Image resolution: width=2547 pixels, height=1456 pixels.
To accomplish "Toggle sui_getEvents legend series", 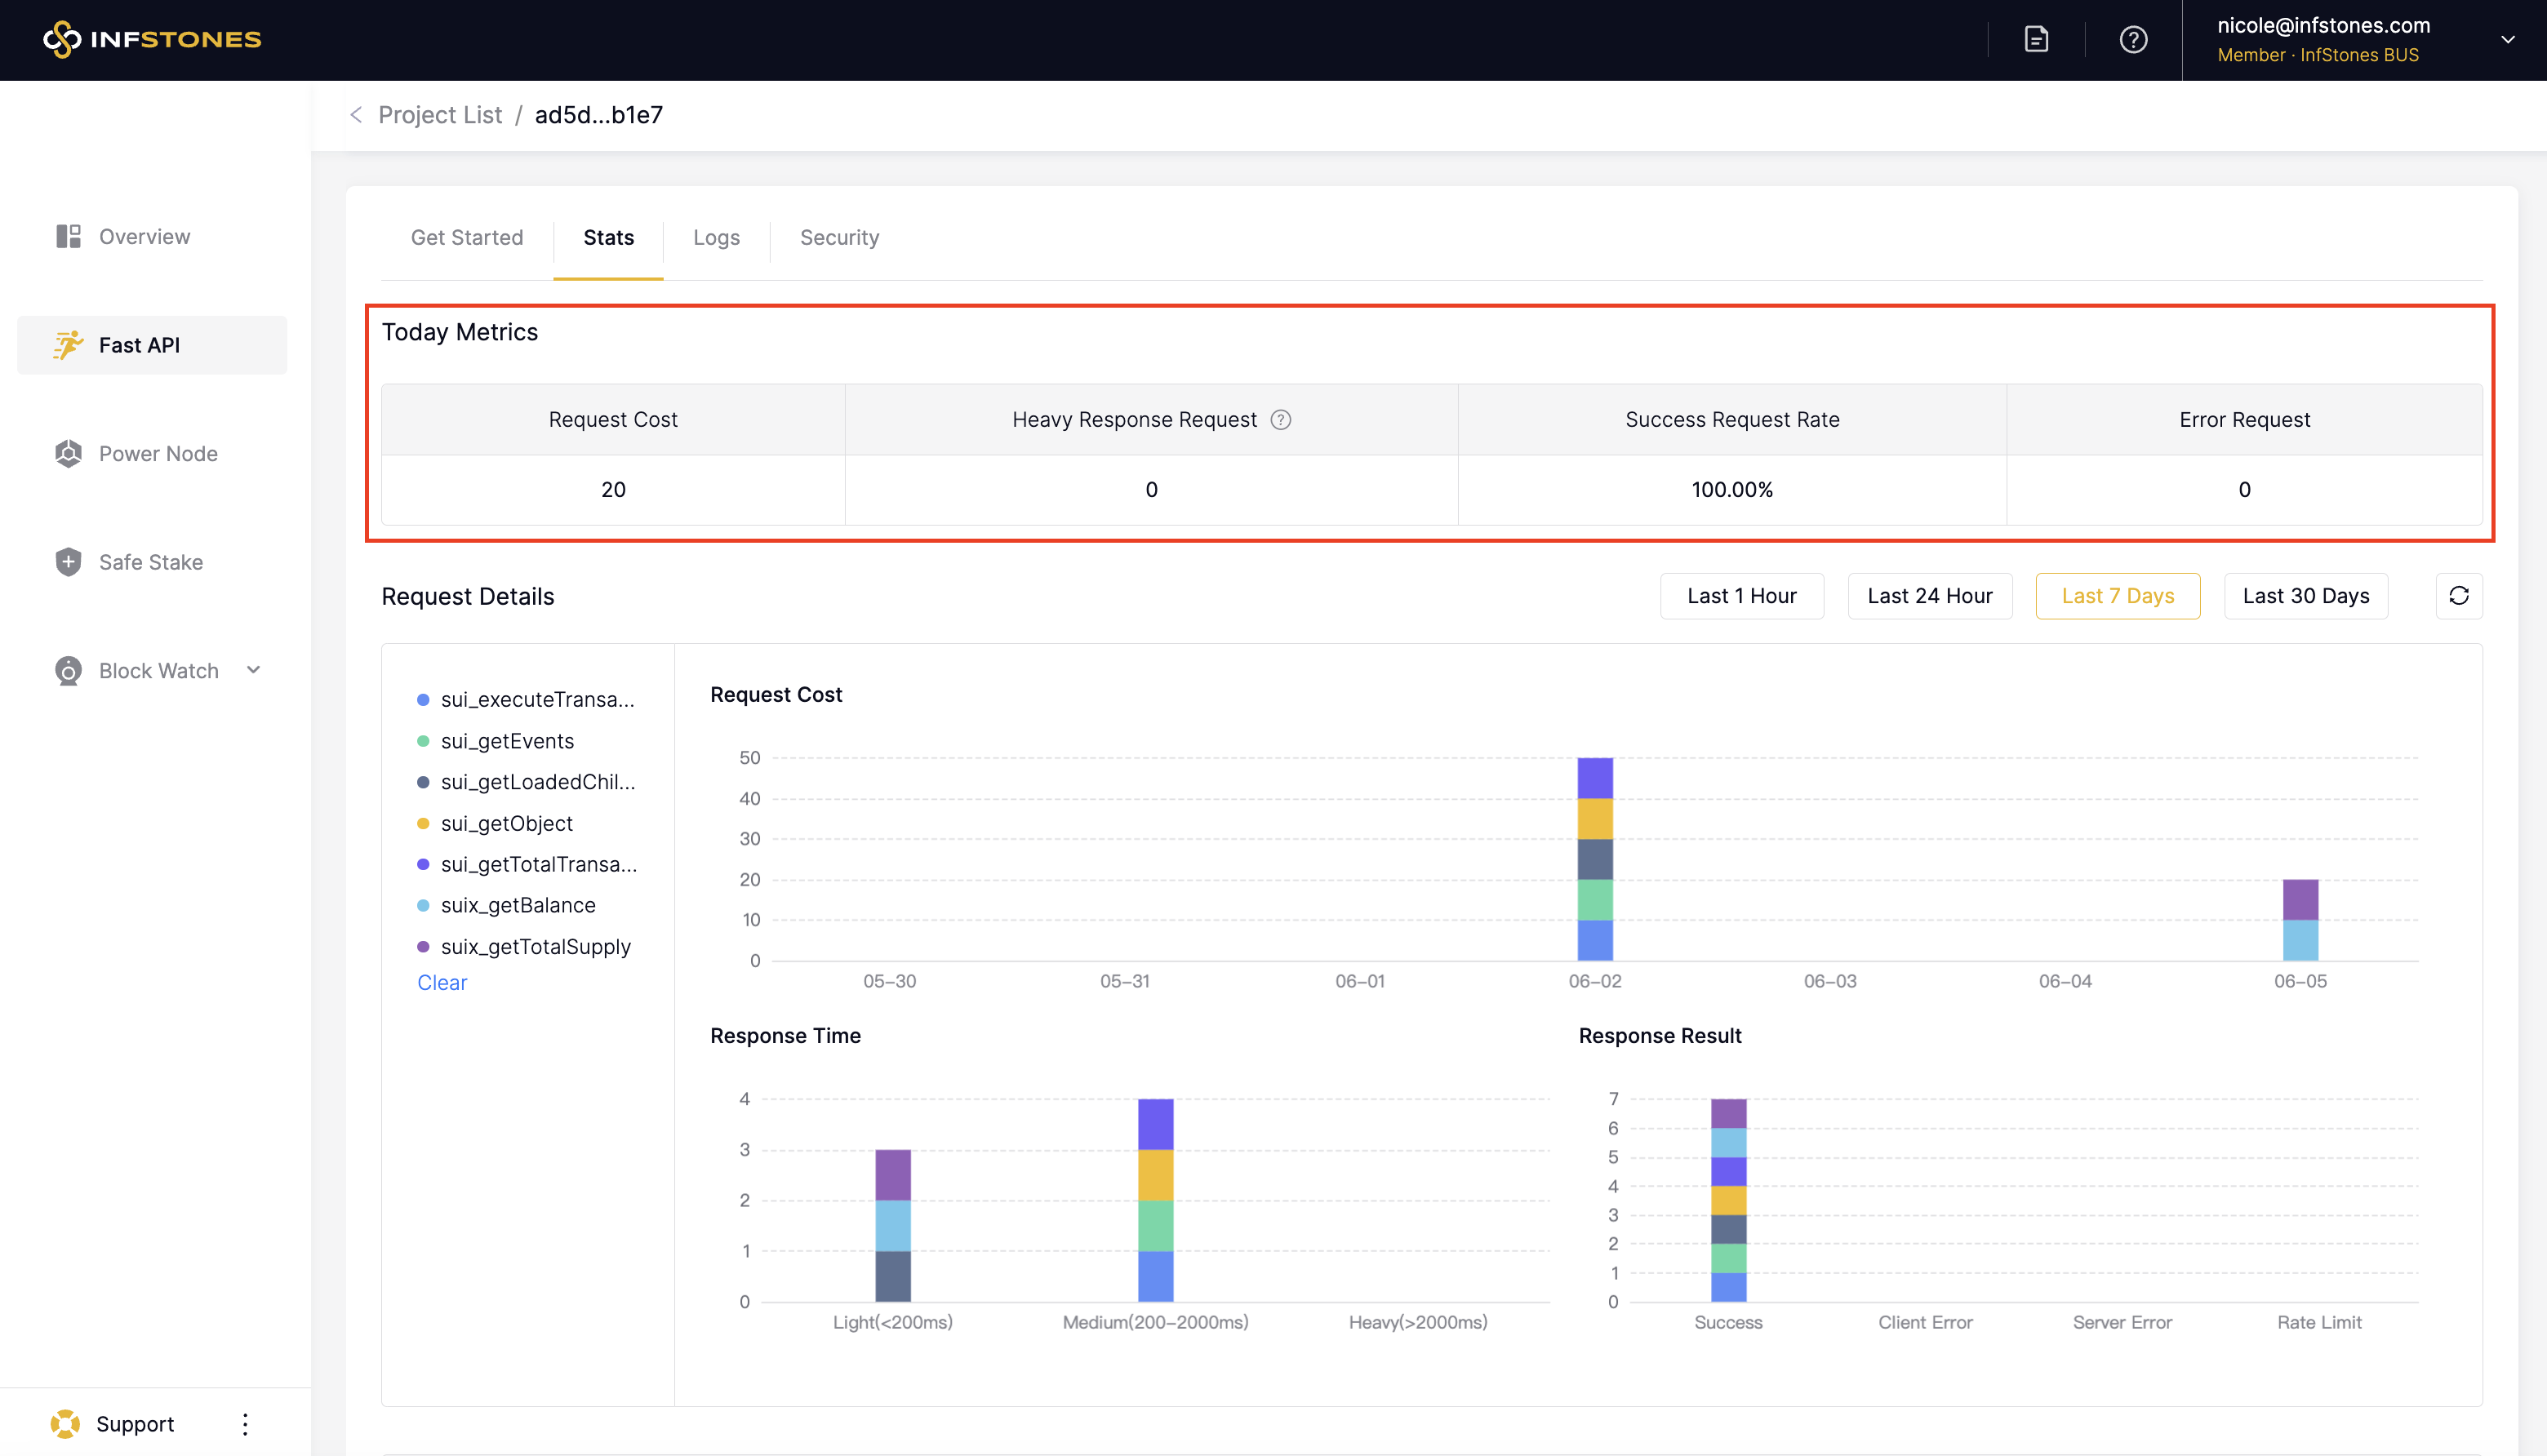I will [x=506, y=741].
